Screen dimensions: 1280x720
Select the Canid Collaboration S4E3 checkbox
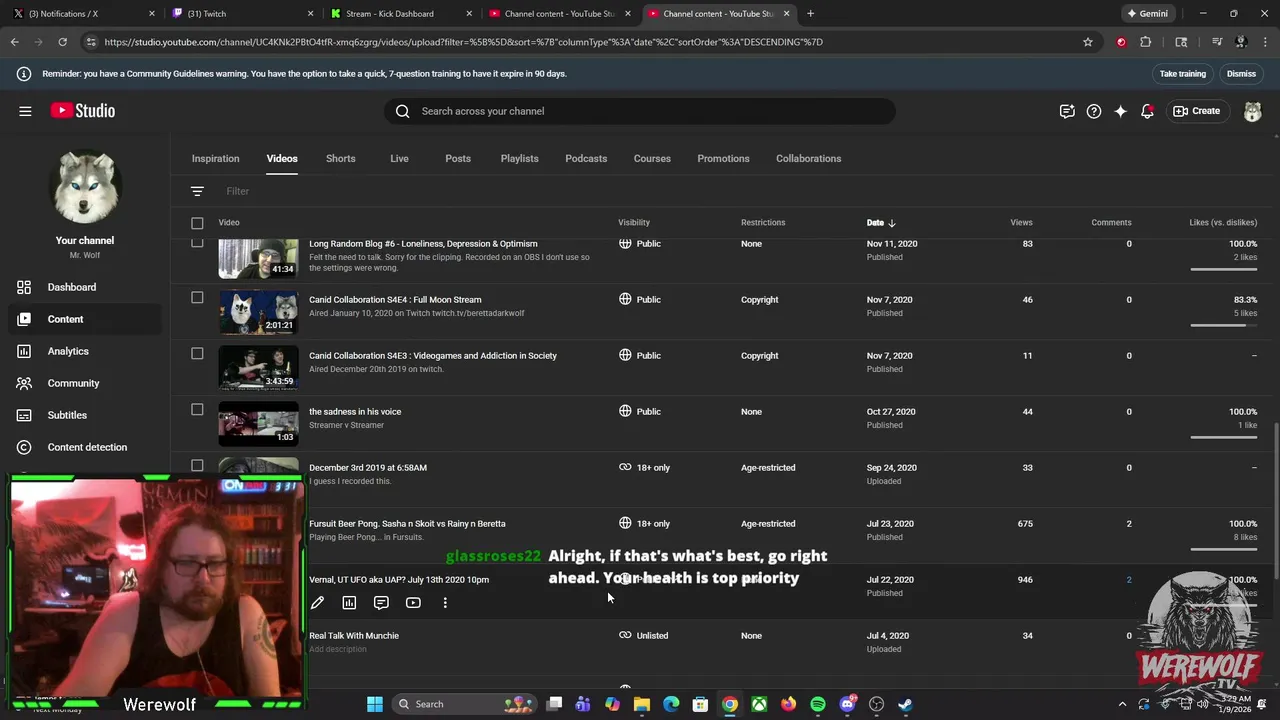click(197, 353)
